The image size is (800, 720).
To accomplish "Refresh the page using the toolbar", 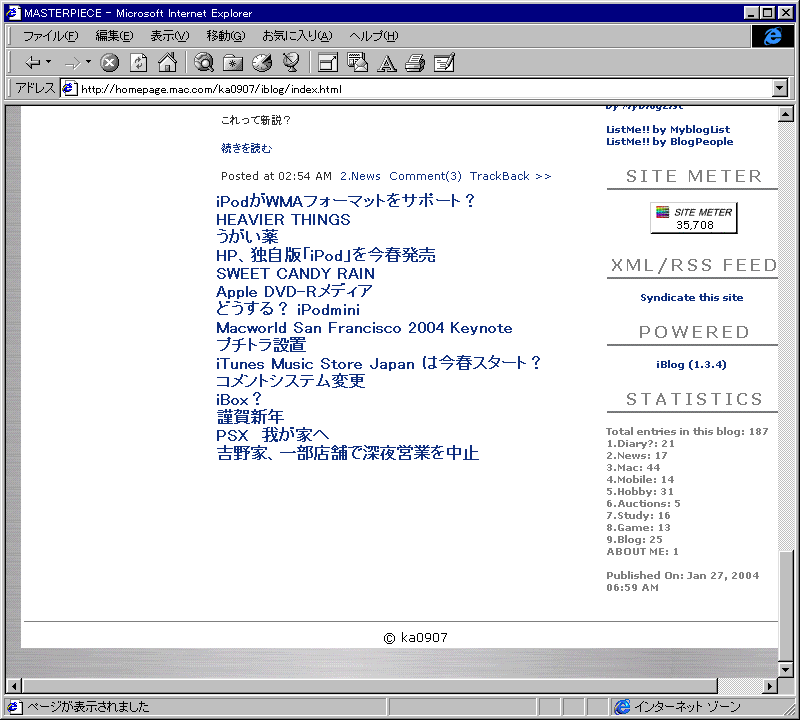I will pos(138,63).
